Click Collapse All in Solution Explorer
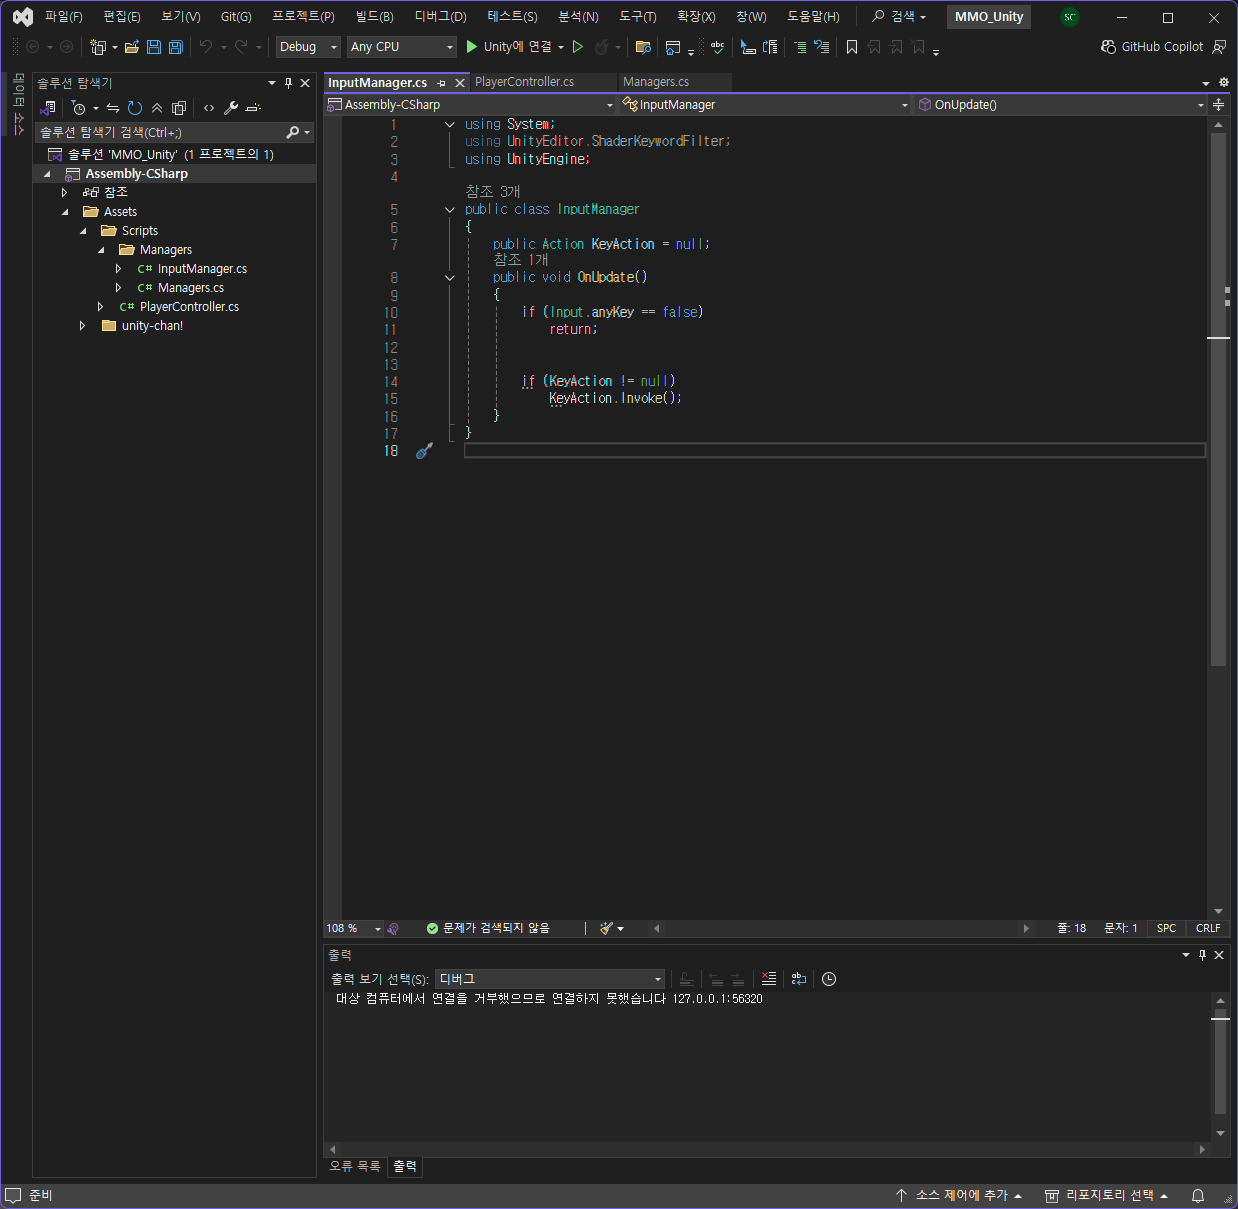This screenshot has height=1209, width=1238. tap(157, 108)
